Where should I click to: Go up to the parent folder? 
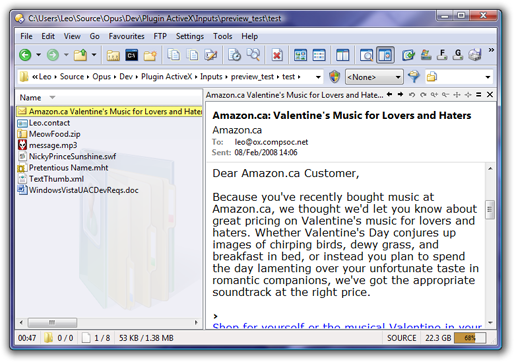[80, 55]
